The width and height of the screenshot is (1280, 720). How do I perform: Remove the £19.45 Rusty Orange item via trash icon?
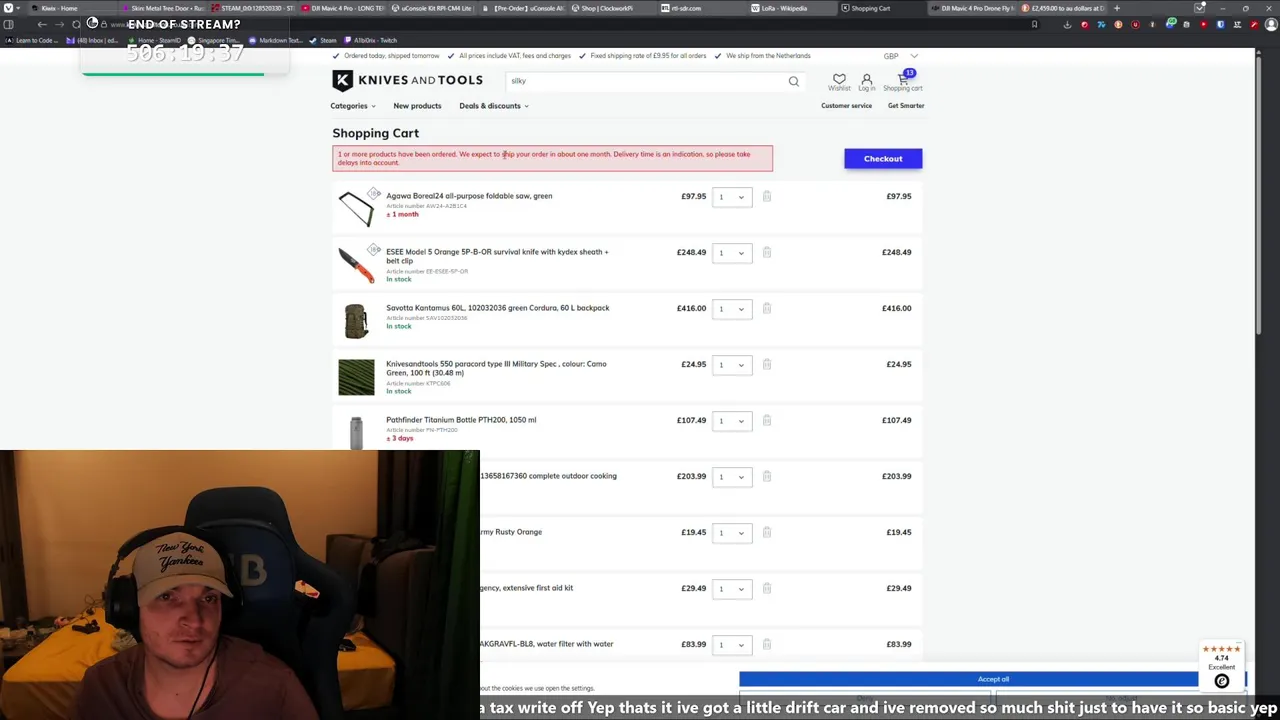[767, 532]
